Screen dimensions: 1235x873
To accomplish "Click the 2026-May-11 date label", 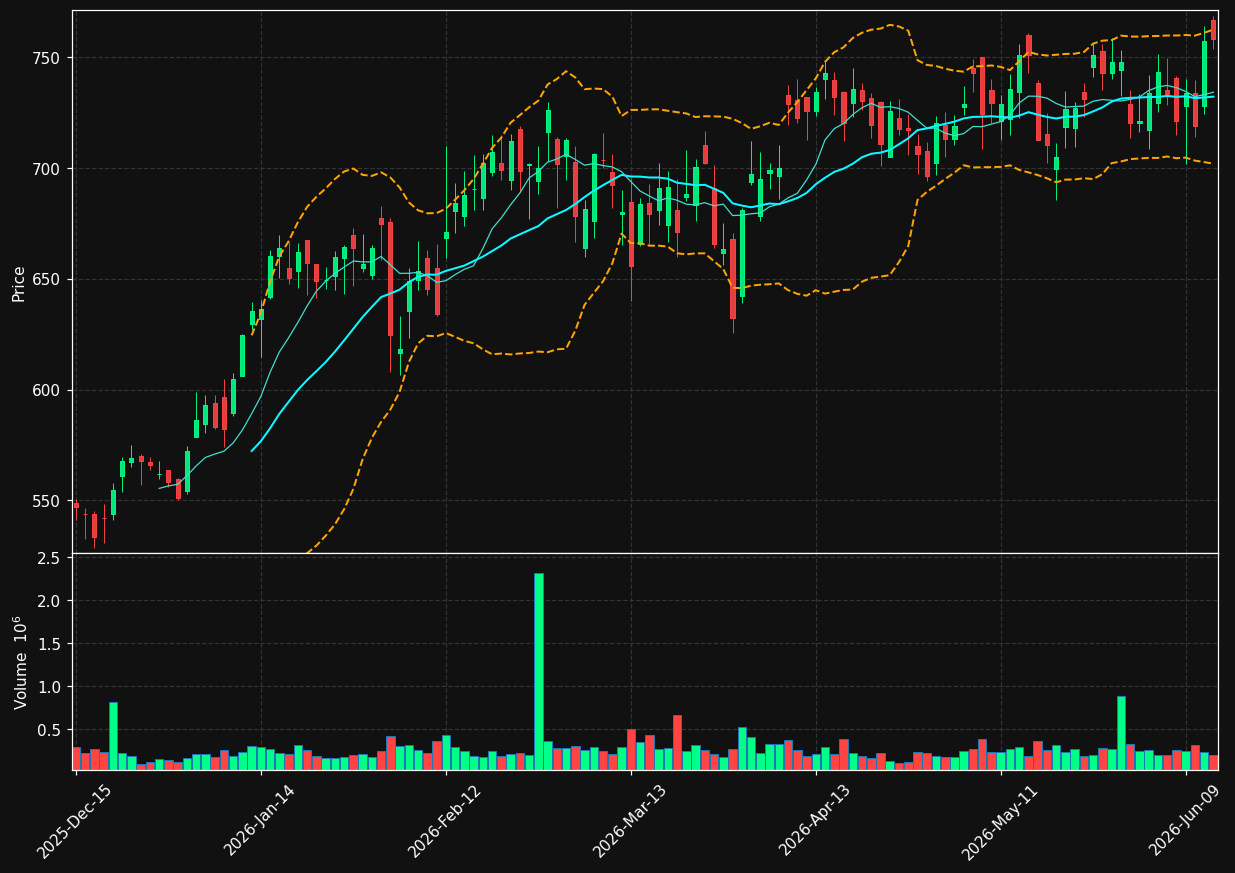I will (1000, 820).
